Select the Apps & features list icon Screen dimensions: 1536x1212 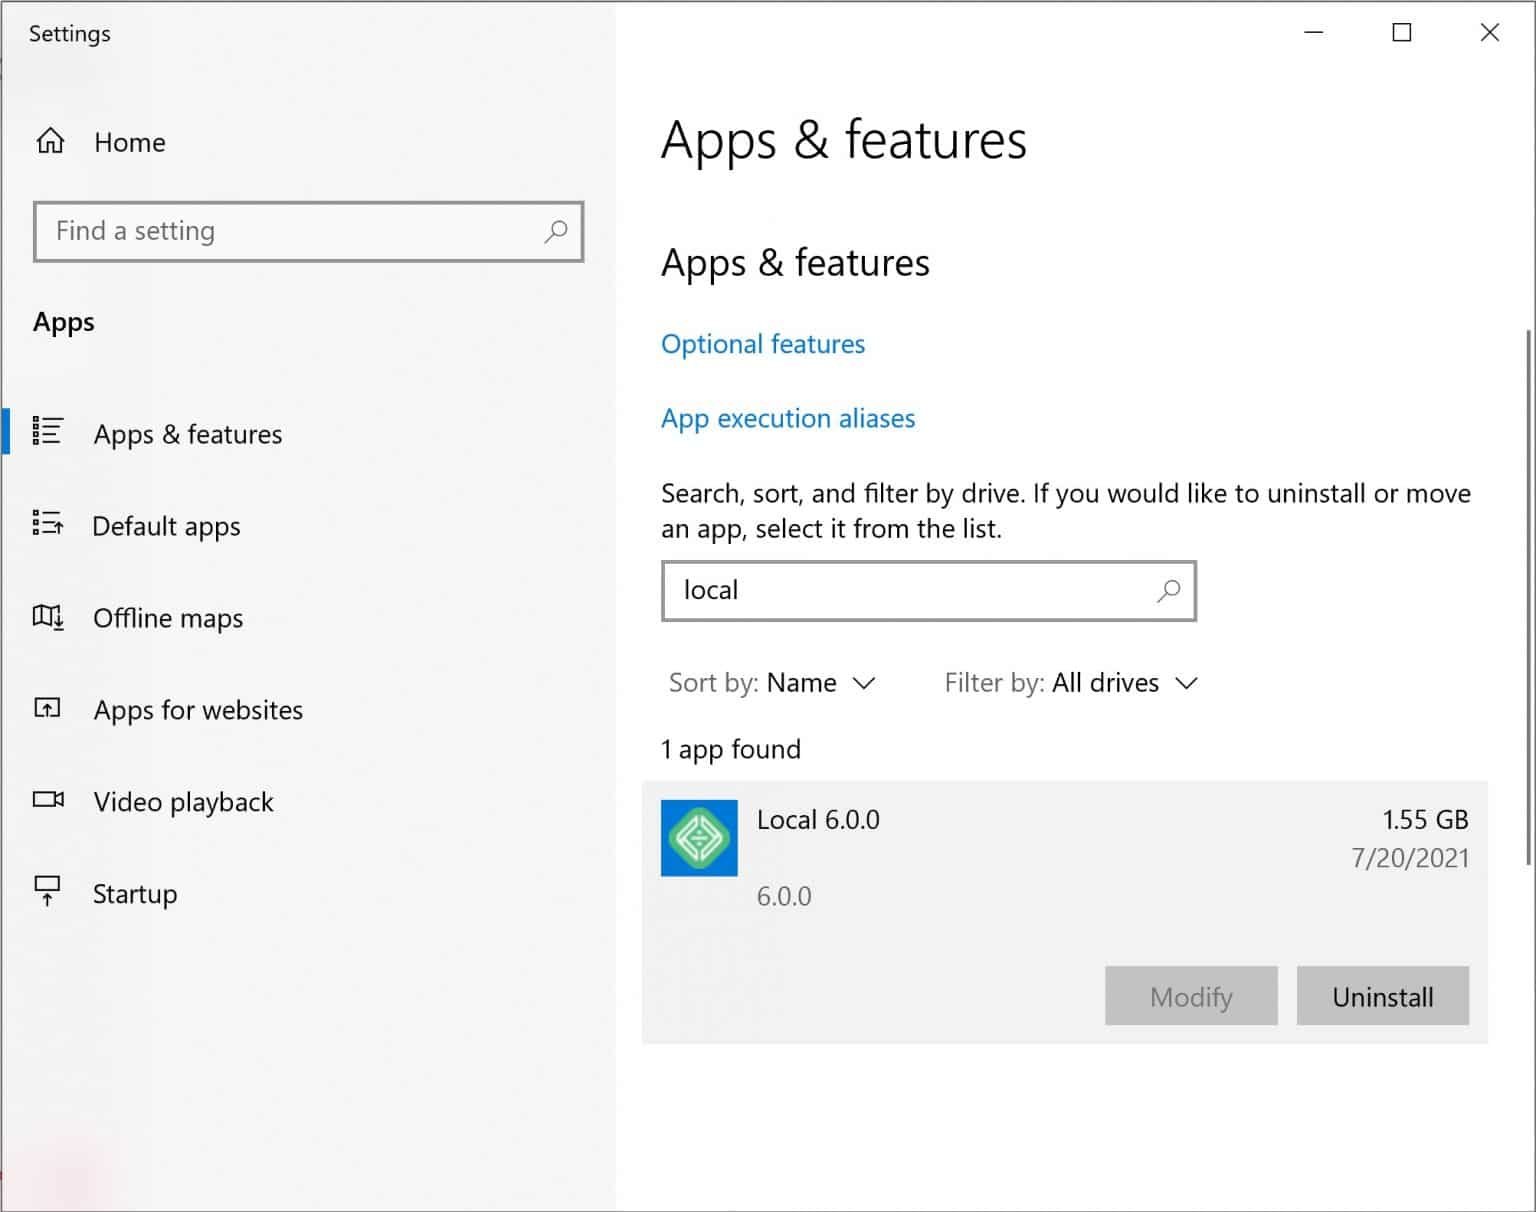48,433
